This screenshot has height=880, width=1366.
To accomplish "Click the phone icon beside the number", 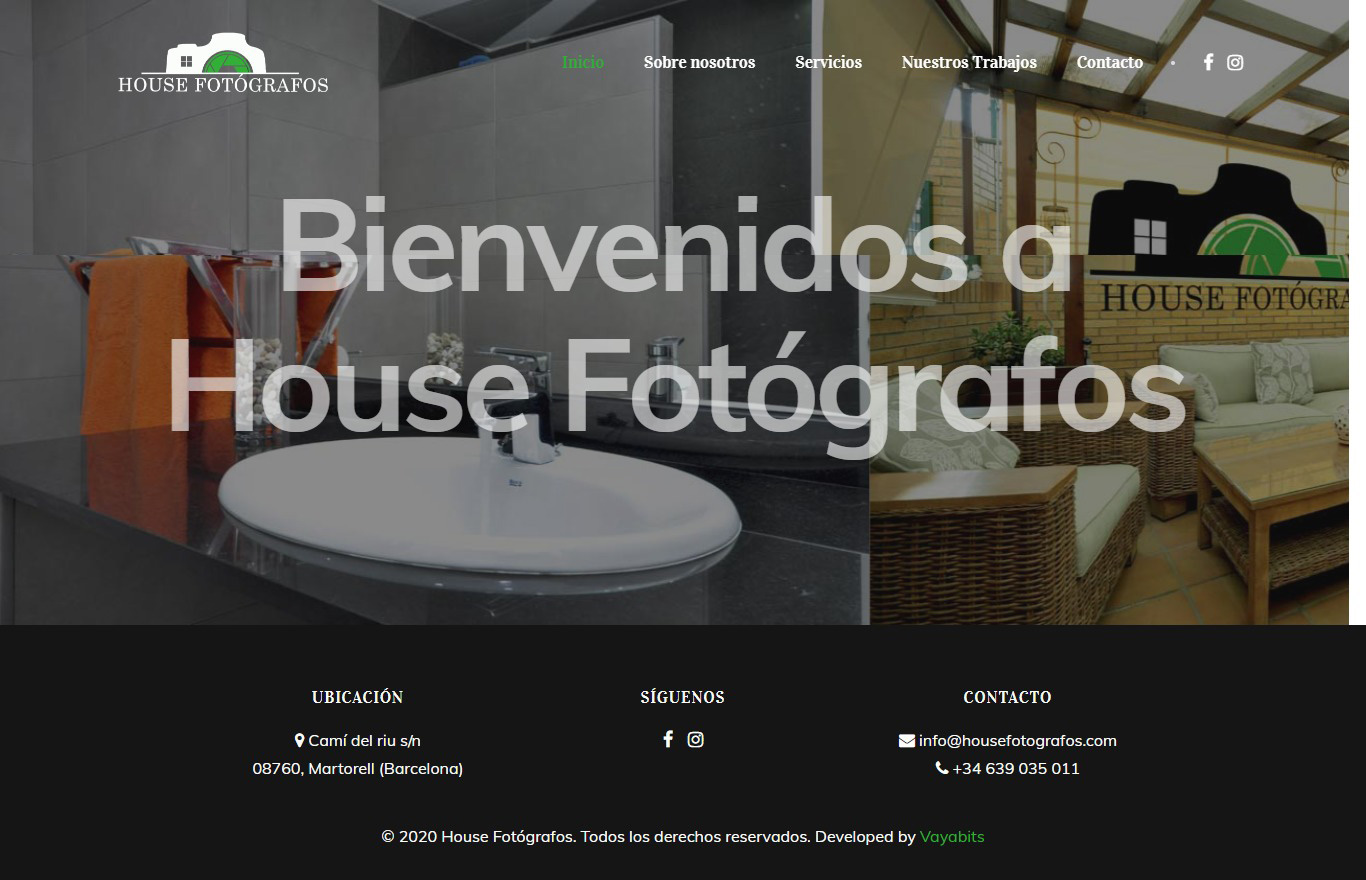I will [942, 768].
